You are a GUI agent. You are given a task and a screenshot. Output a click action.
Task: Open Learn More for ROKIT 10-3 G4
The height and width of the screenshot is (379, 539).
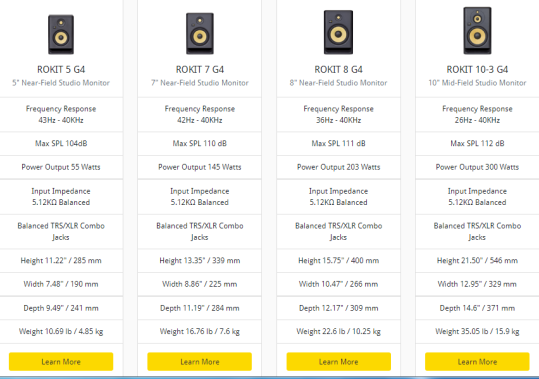pyautogui.click(x=477, y=361)
